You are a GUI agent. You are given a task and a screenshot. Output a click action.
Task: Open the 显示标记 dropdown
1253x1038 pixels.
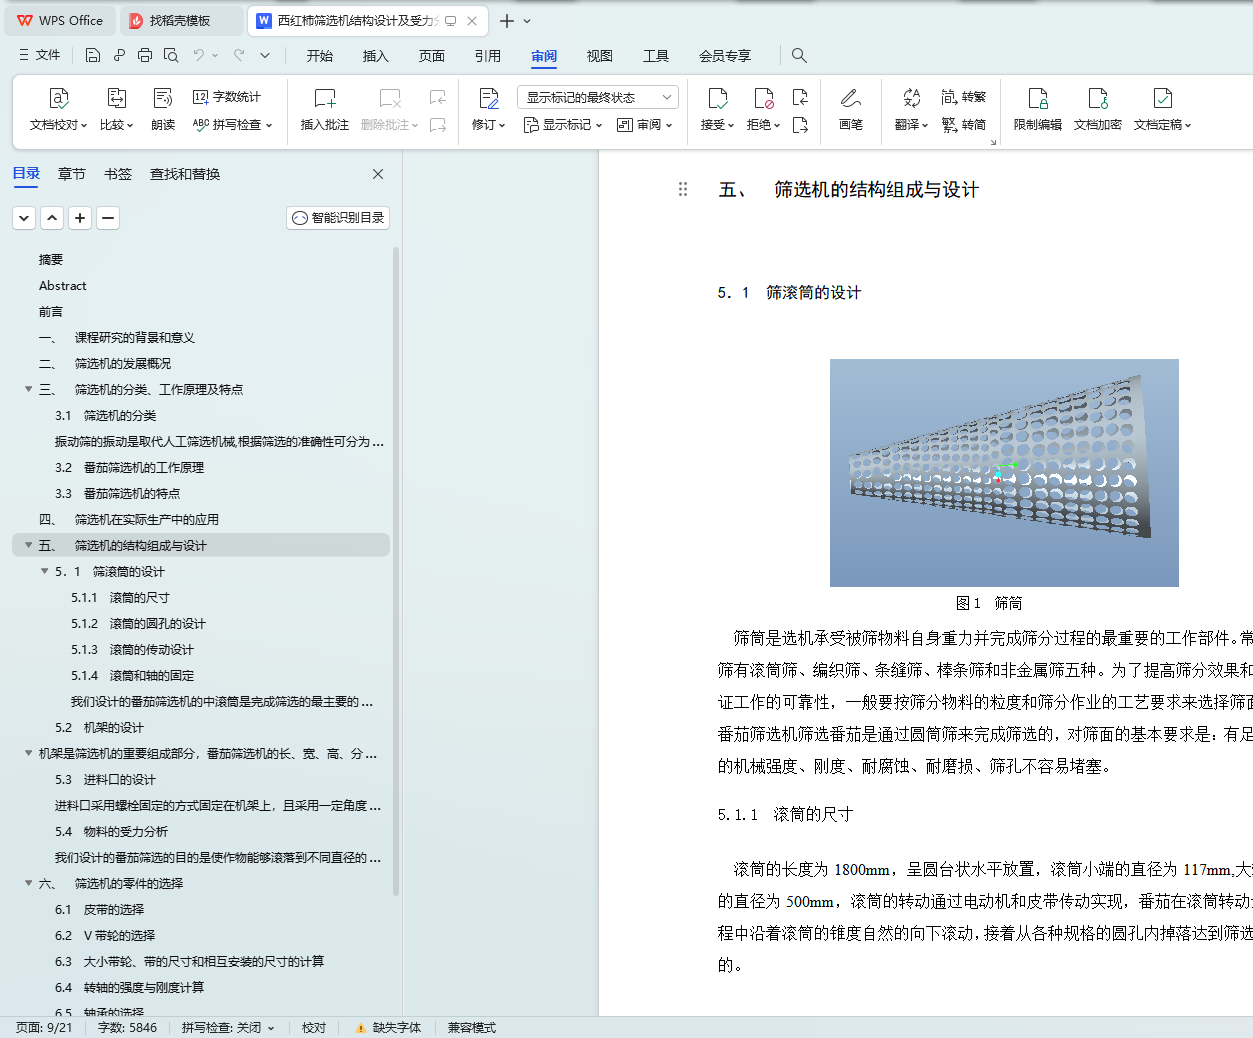pos(563,125)
